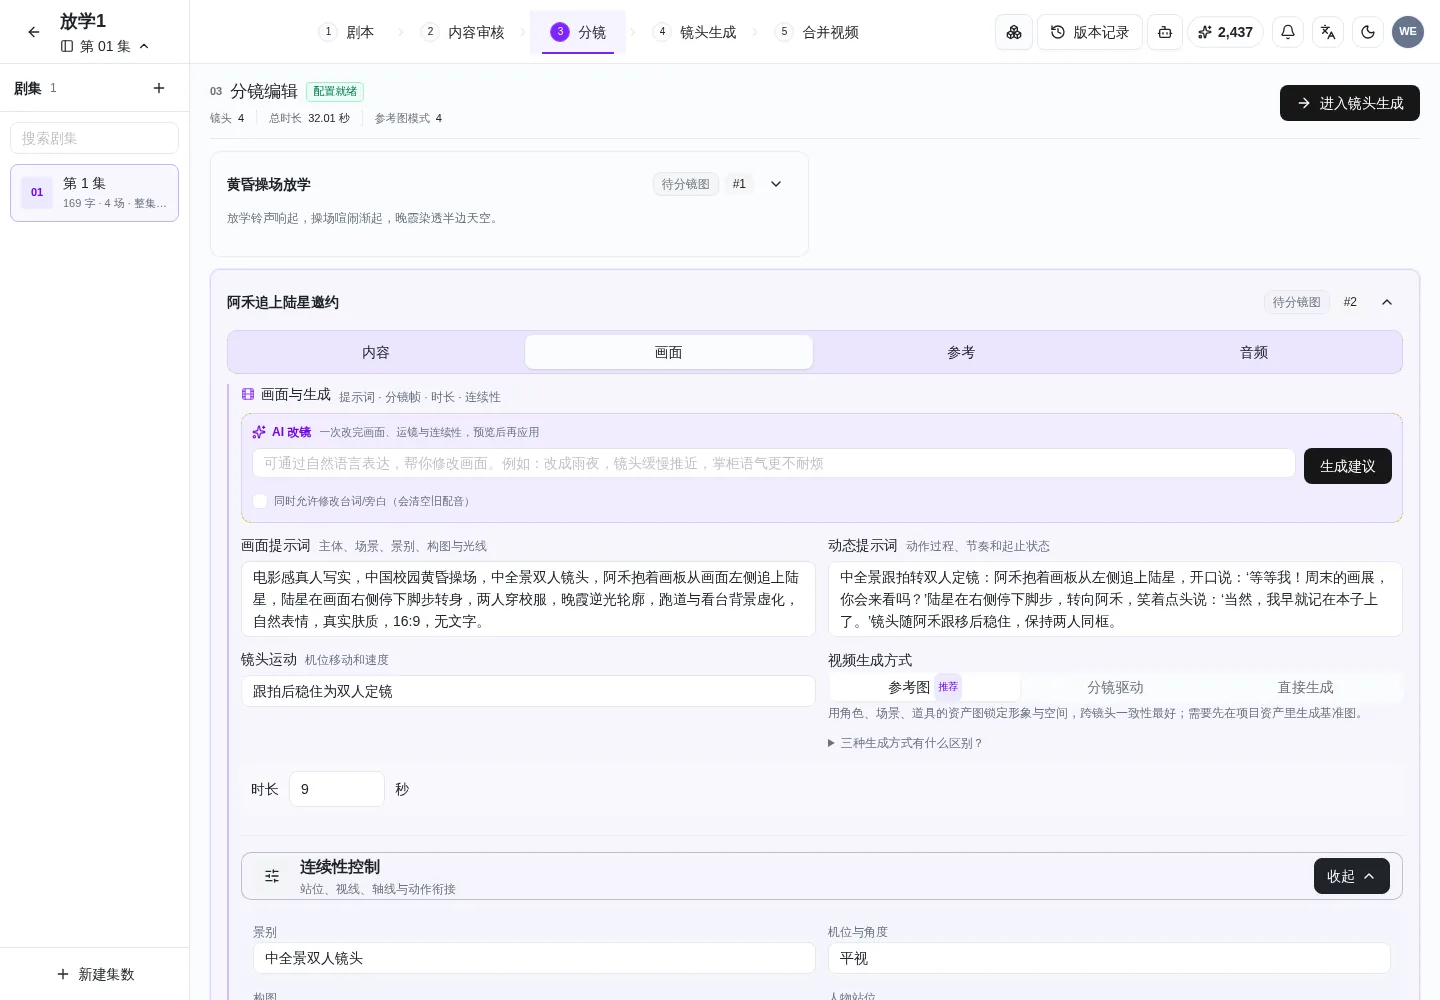Click the 景别 field 中全景双人镜头
Viewport: 1440px width, 1000px height.
(534, 958)
